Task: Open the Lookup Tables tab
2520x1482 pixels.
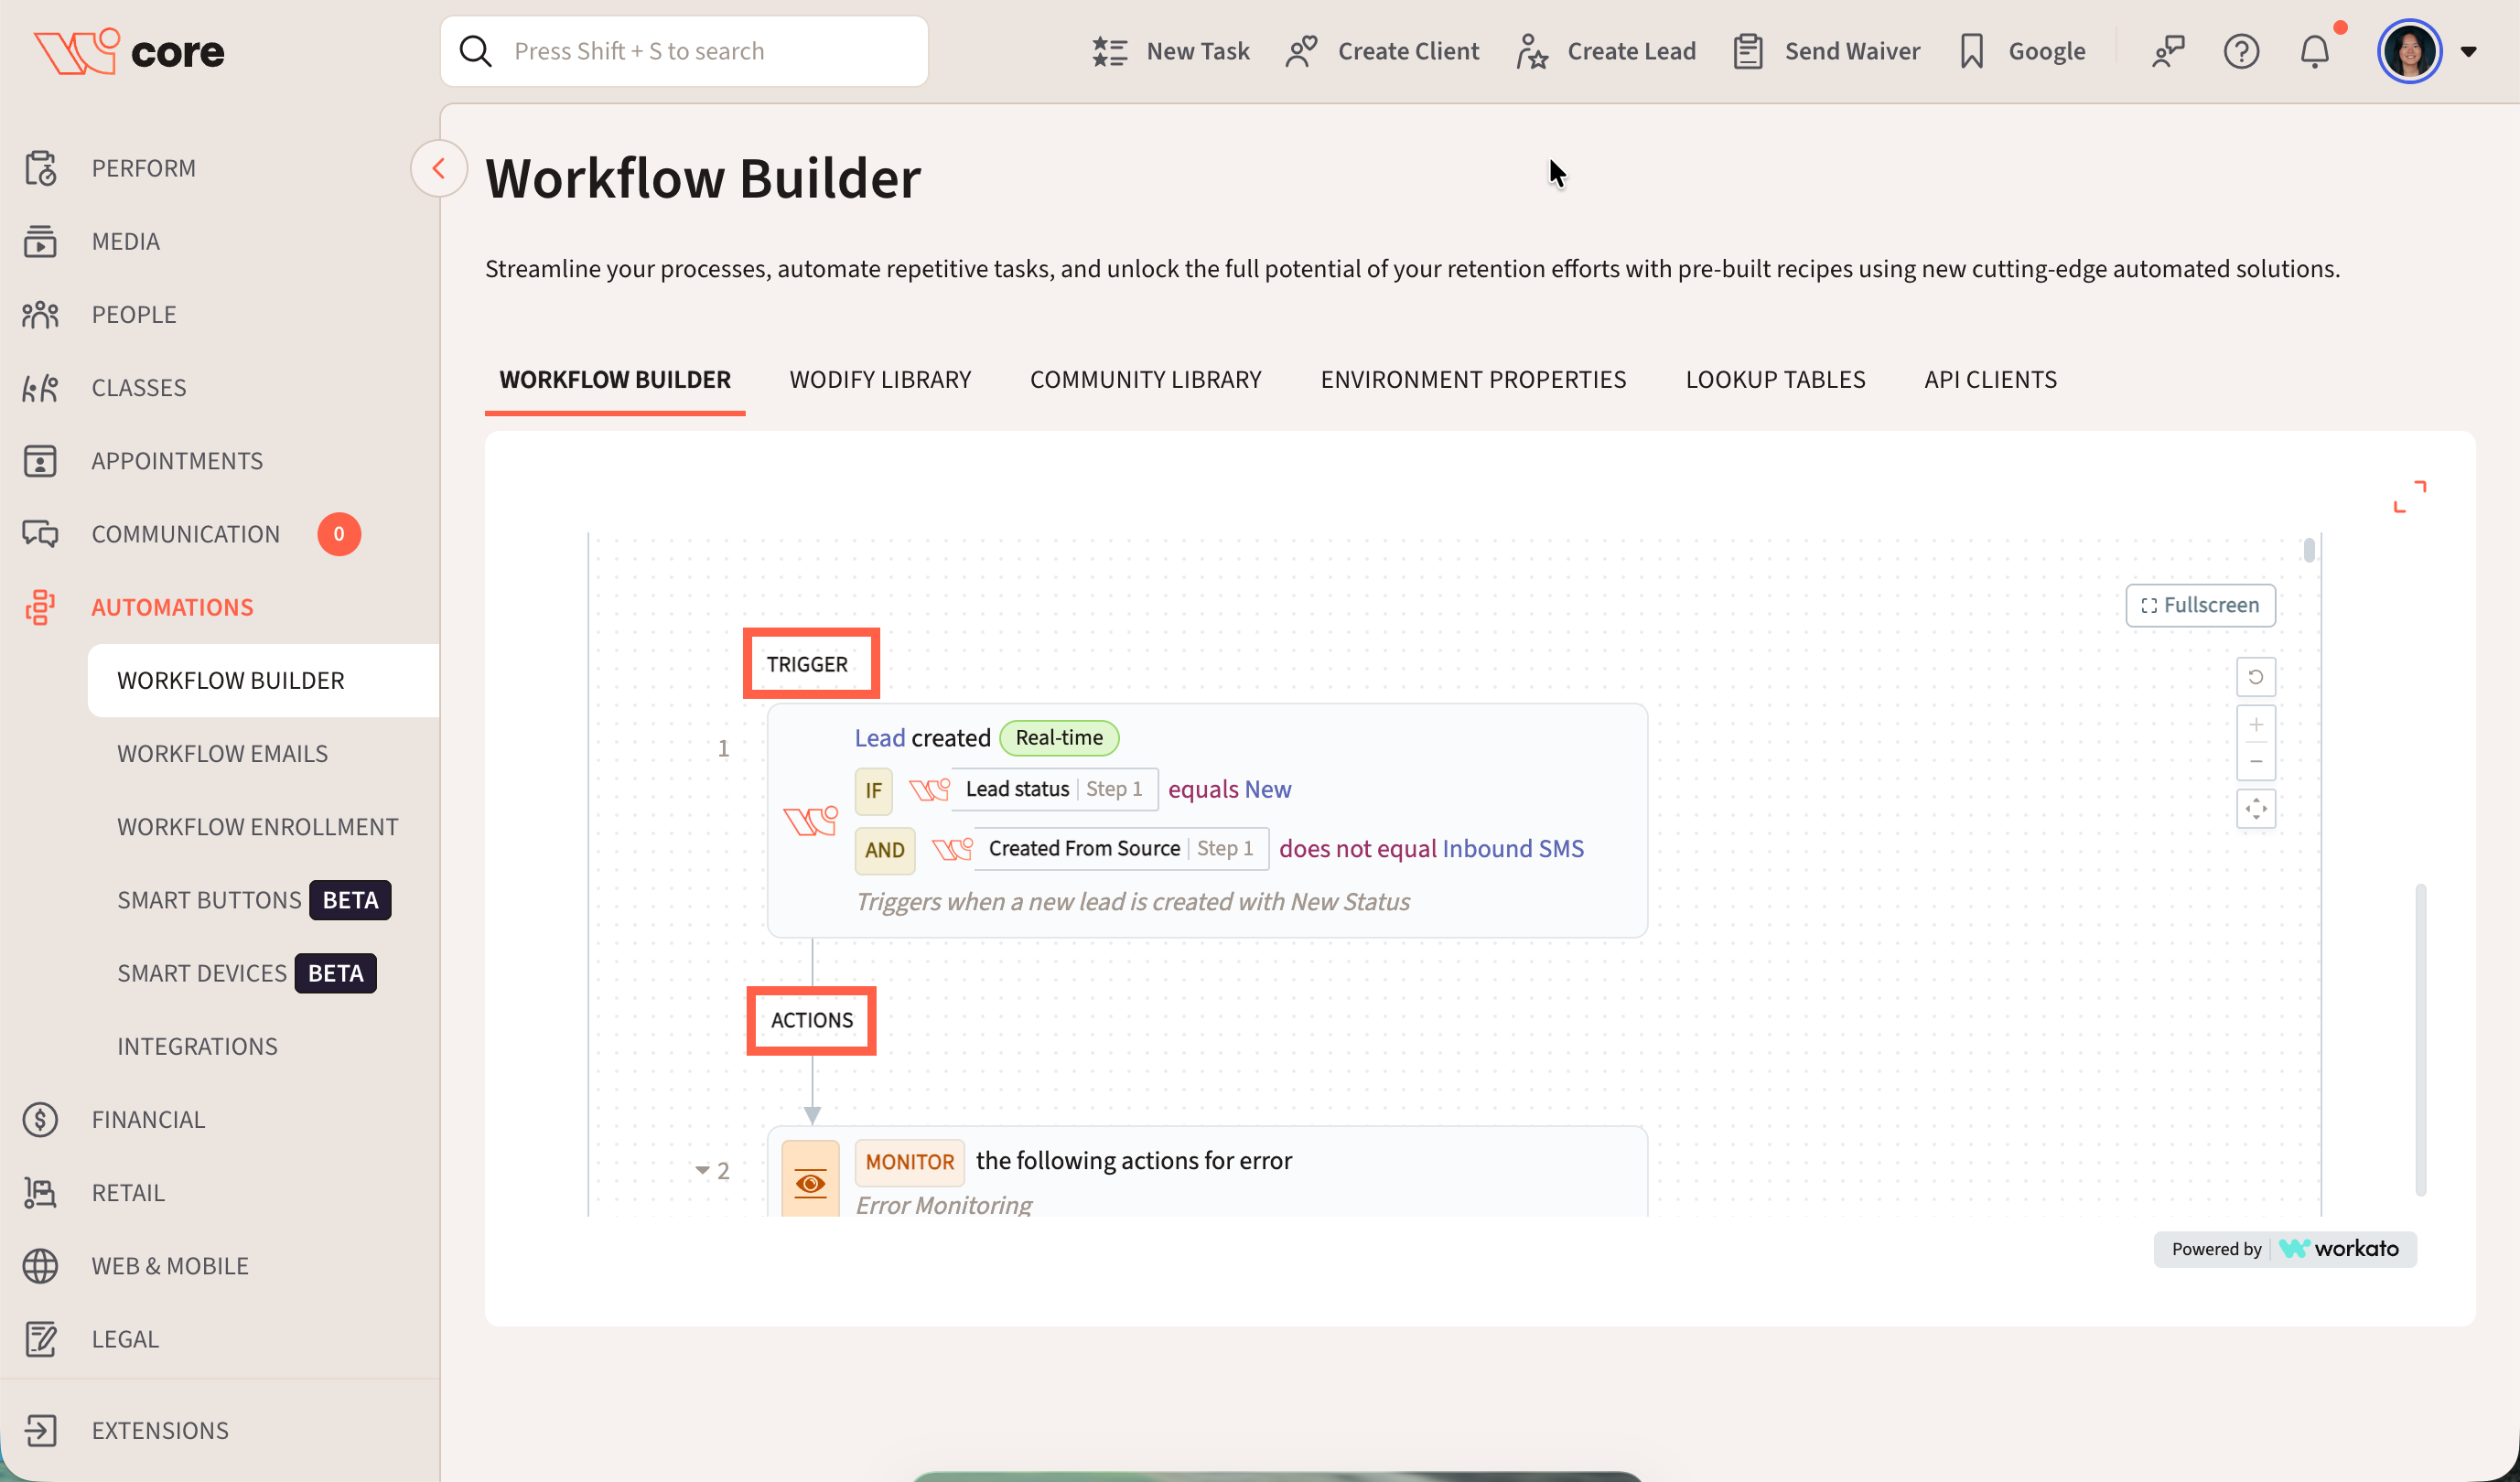Action: tap(1775, 380)
